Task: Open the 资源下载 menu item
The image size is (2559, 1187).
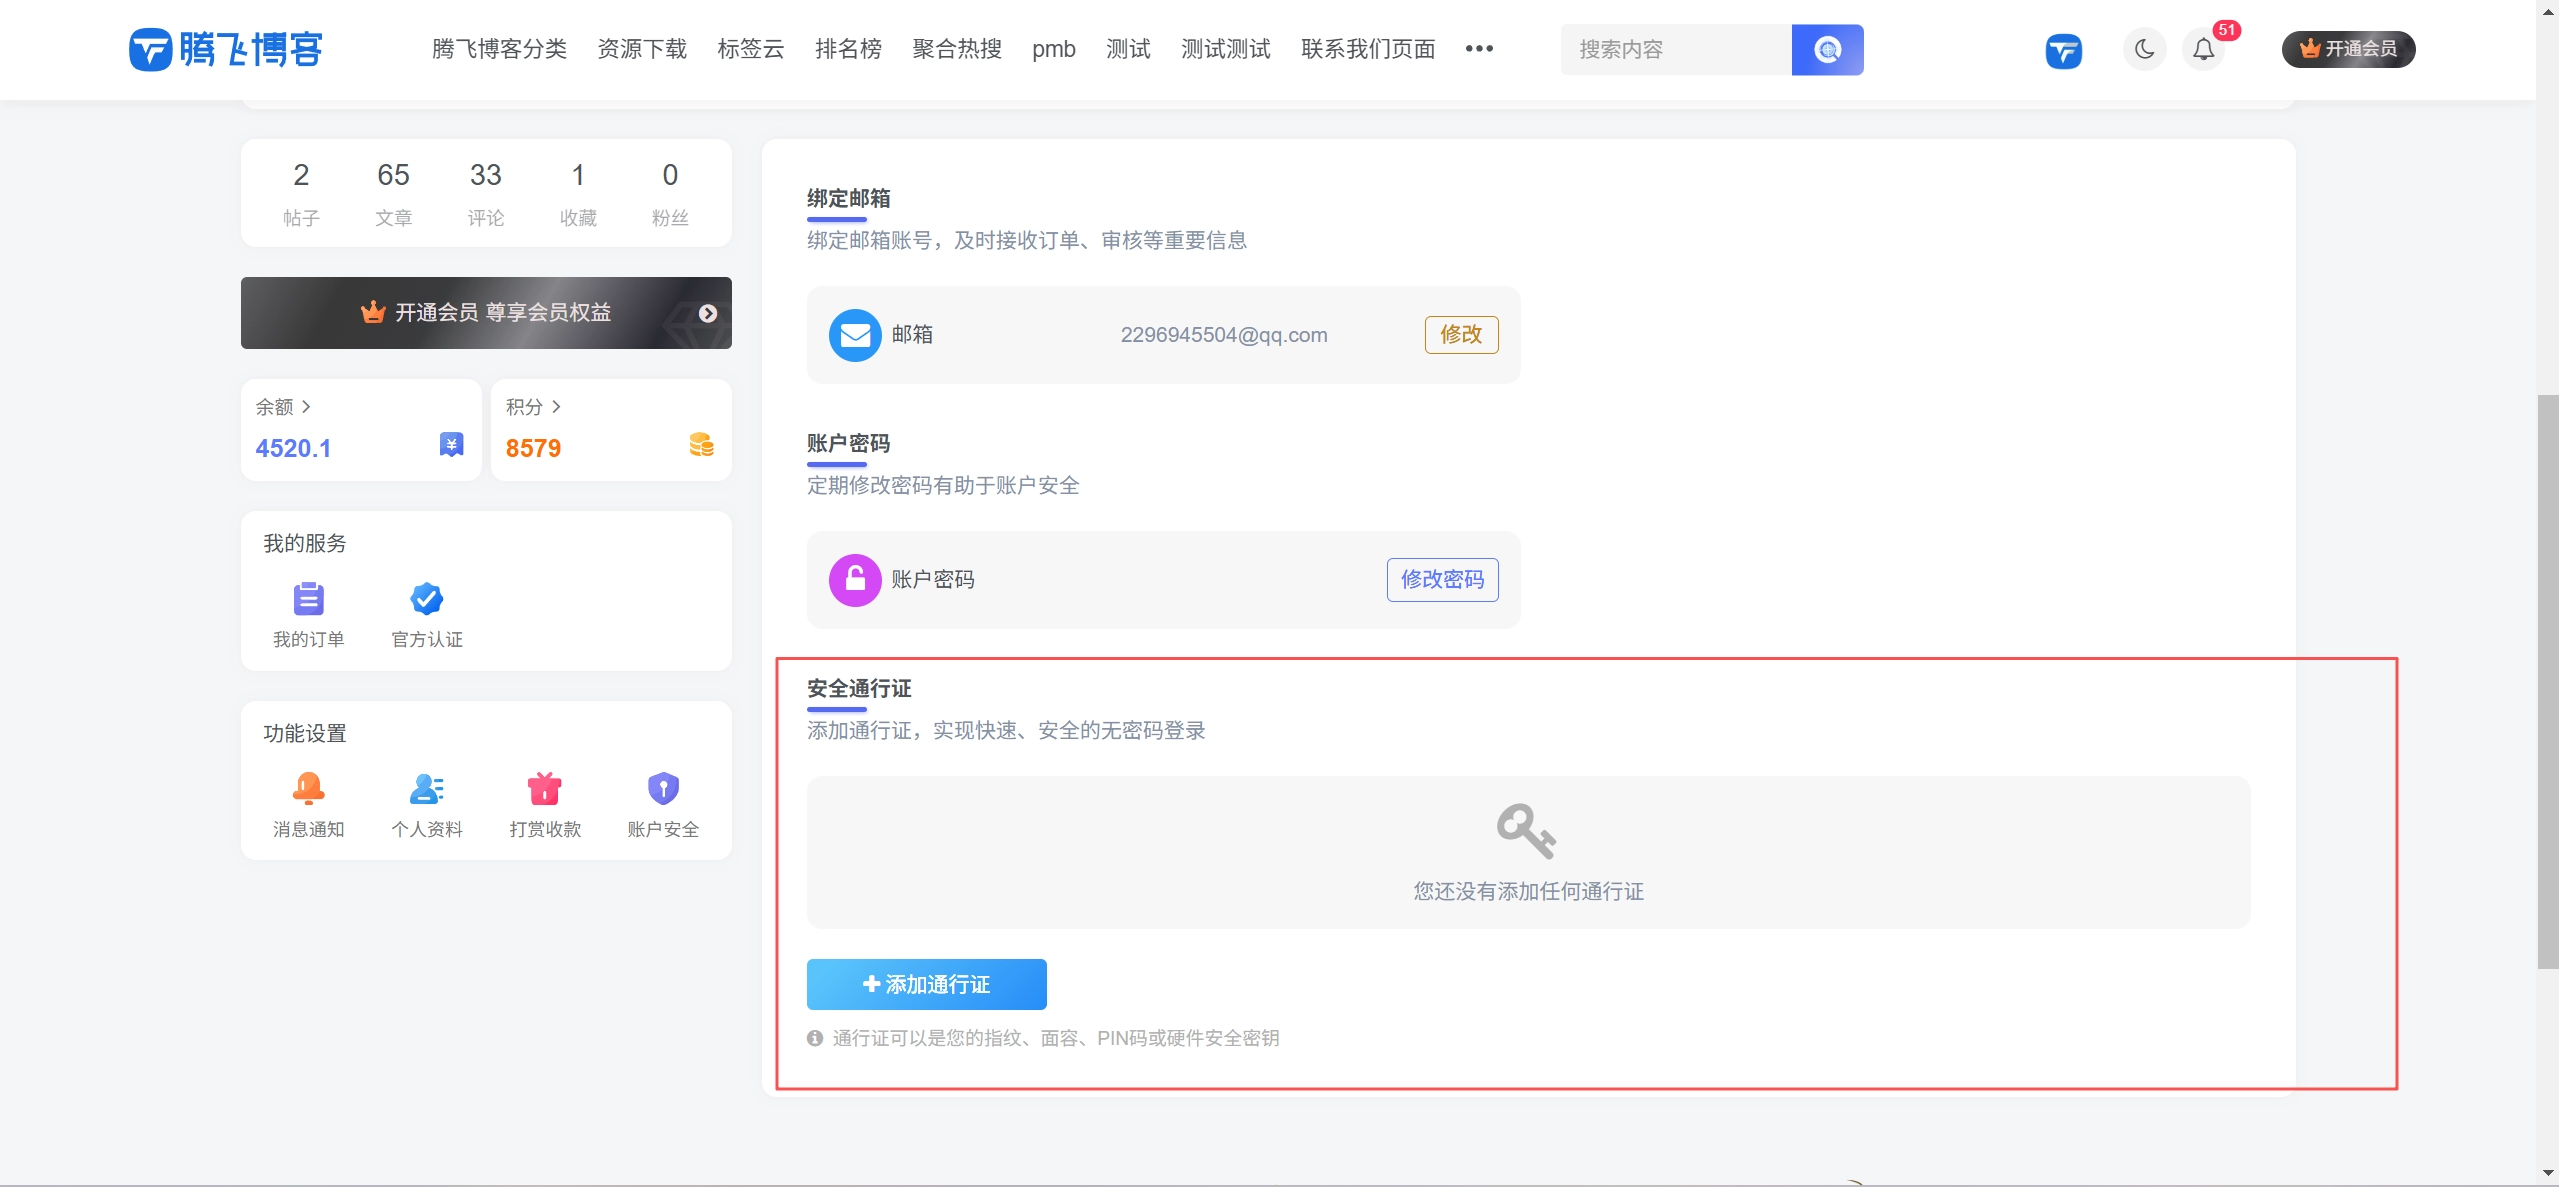Action: click(641, 49)
